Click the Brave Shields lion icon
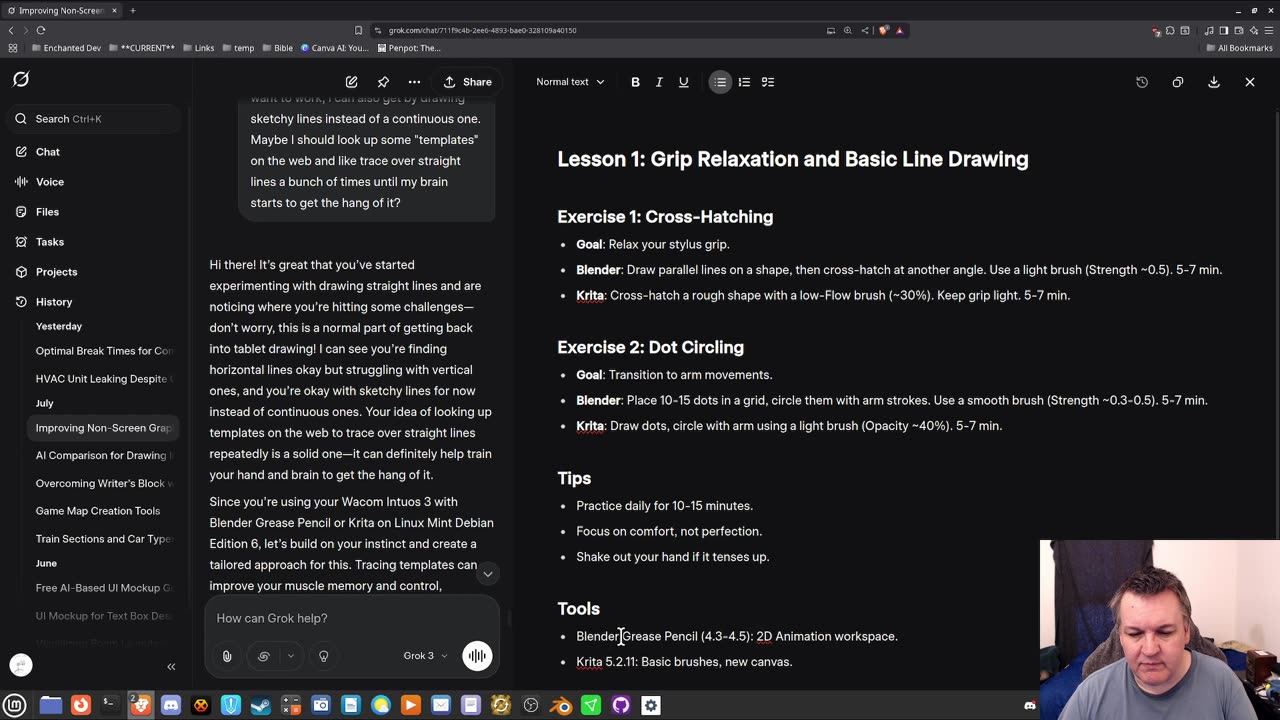This screenshot has width=1280, height=720. pyautogui.click(x=884, y=30)
